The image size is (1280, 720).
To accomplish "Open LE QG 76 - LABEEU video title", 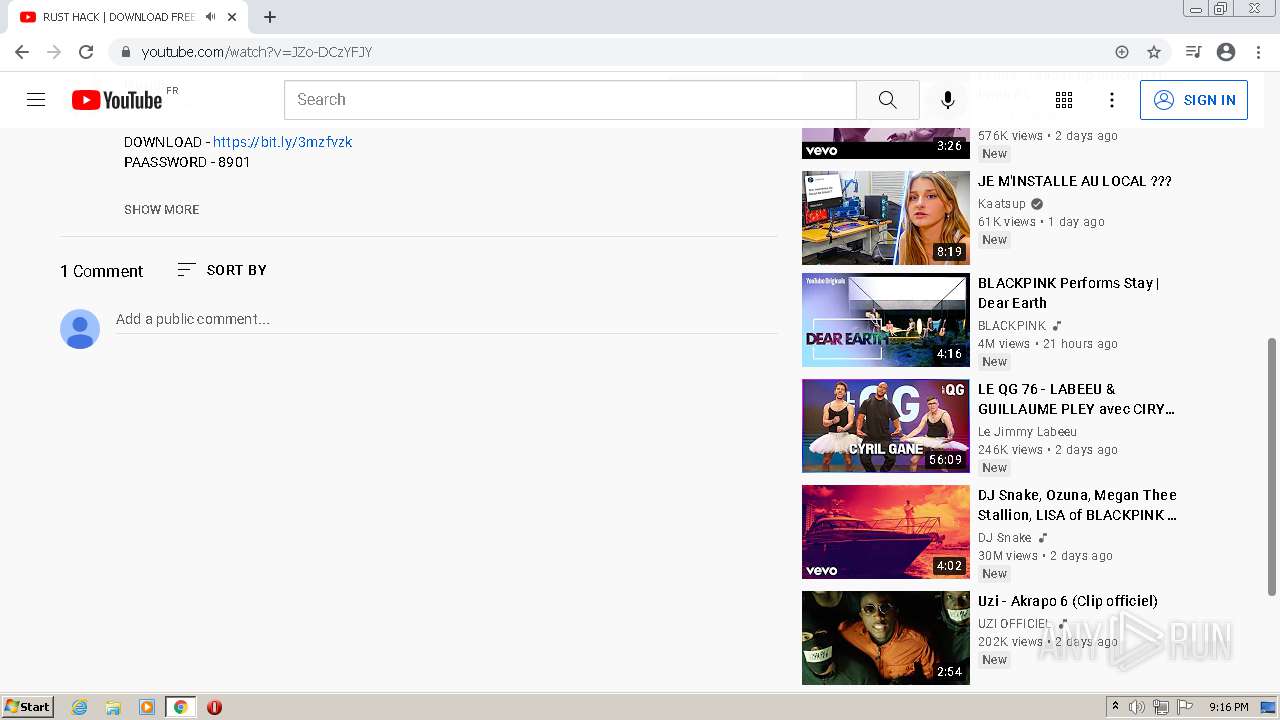I will pos(1076,399).
